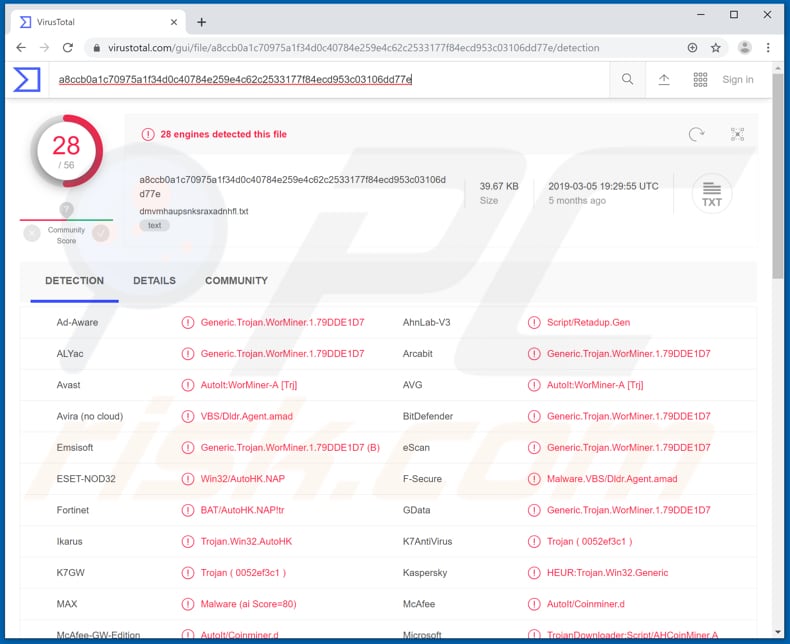
Task: Open the apps grid icon
Action: 700,79
